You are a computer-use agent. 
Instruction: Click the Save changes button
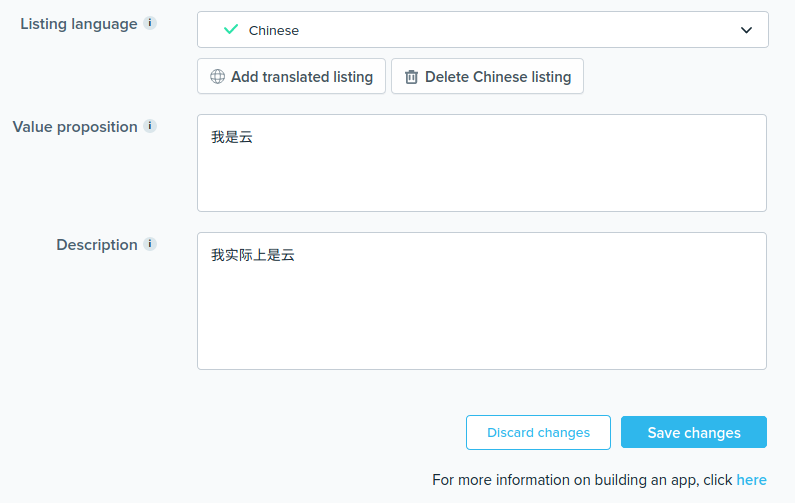click(694, 433)
